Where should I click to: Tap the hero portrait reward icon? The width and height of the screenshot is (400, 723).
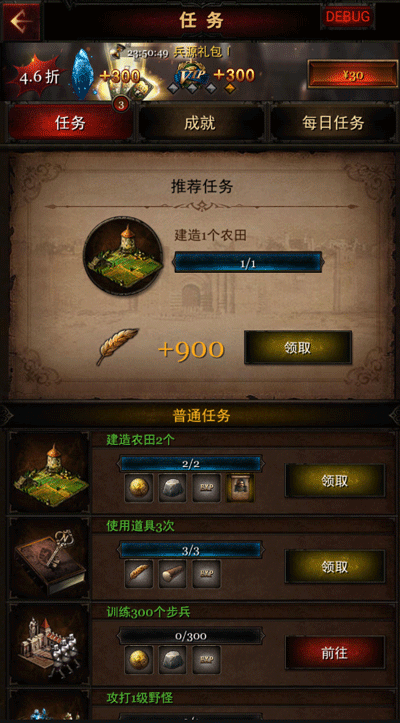pyautogui.click(x=240, y=488)
